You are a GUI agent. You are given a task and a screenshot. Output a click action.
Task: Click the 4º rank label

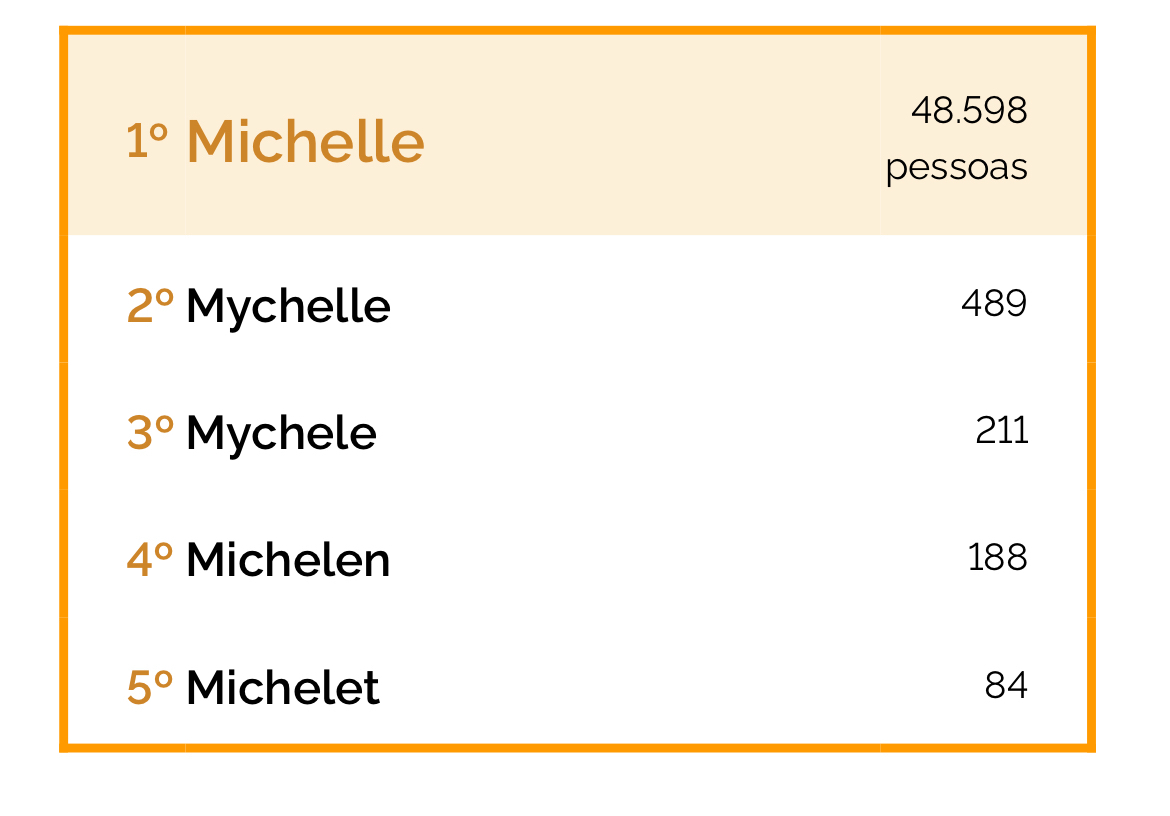[x=150, y=560]
